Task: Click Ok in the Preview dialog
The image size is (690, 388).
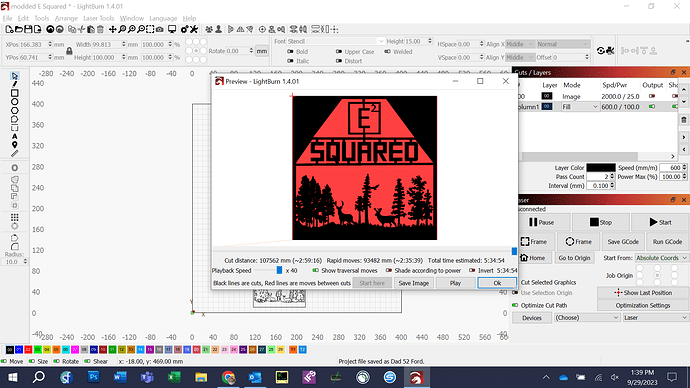Action: 497,283
